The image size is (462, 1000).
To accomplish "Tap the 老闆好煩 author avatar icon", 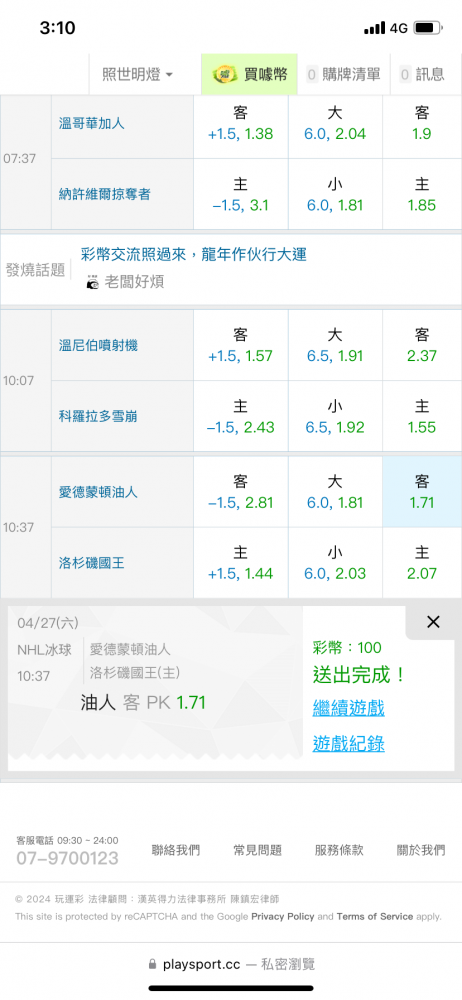I will pos(93,283).
